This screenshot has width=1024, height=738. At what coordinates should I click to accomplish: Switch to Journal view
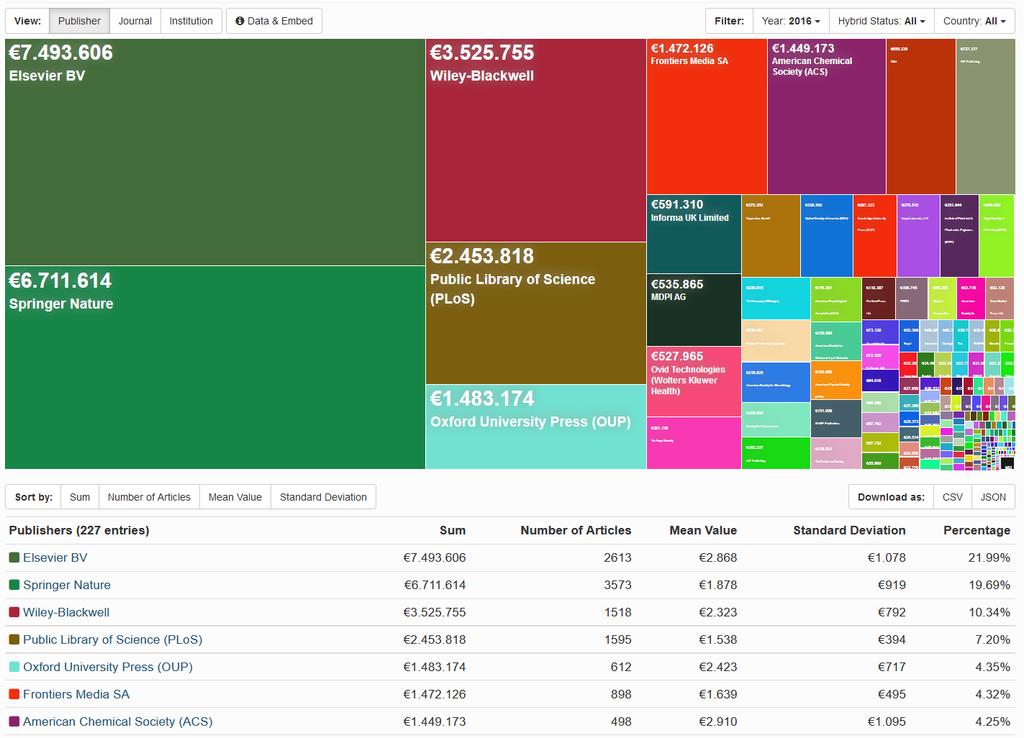[135, 21]
